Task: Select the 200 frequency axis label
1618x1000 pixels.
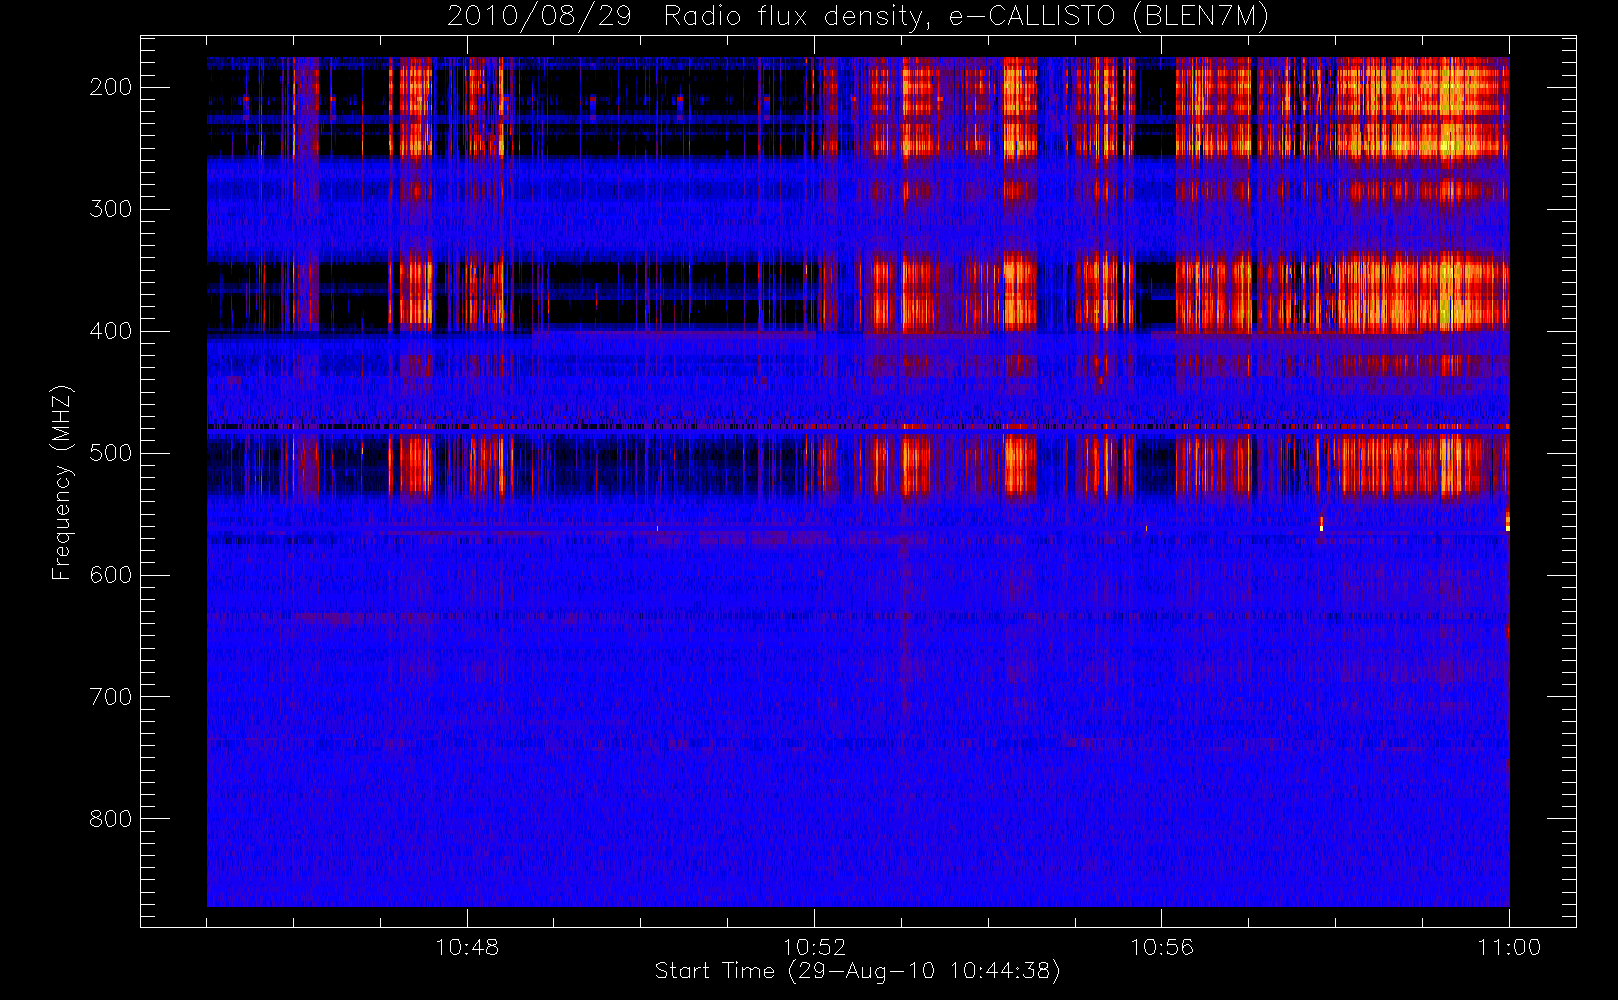Action: pyautogui.click(x=111, y=87)
